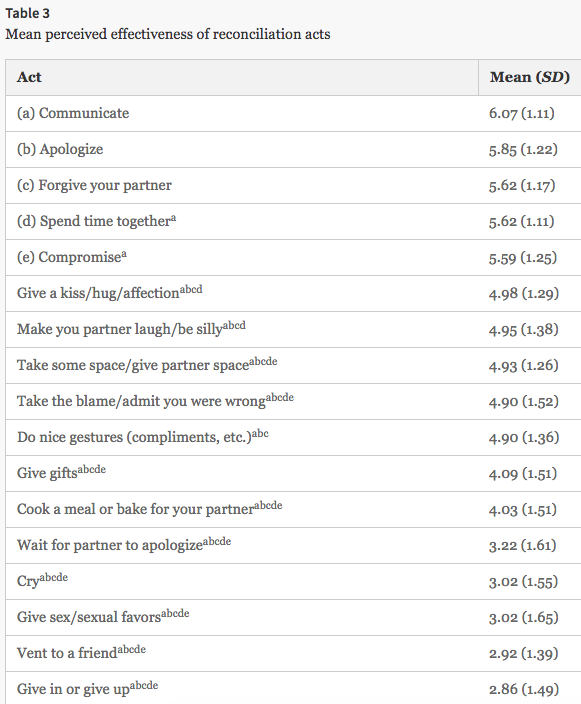Click the Act column header
Image resolution: width=581 pixels, height=704 pixels.
[x=29, y=77]
